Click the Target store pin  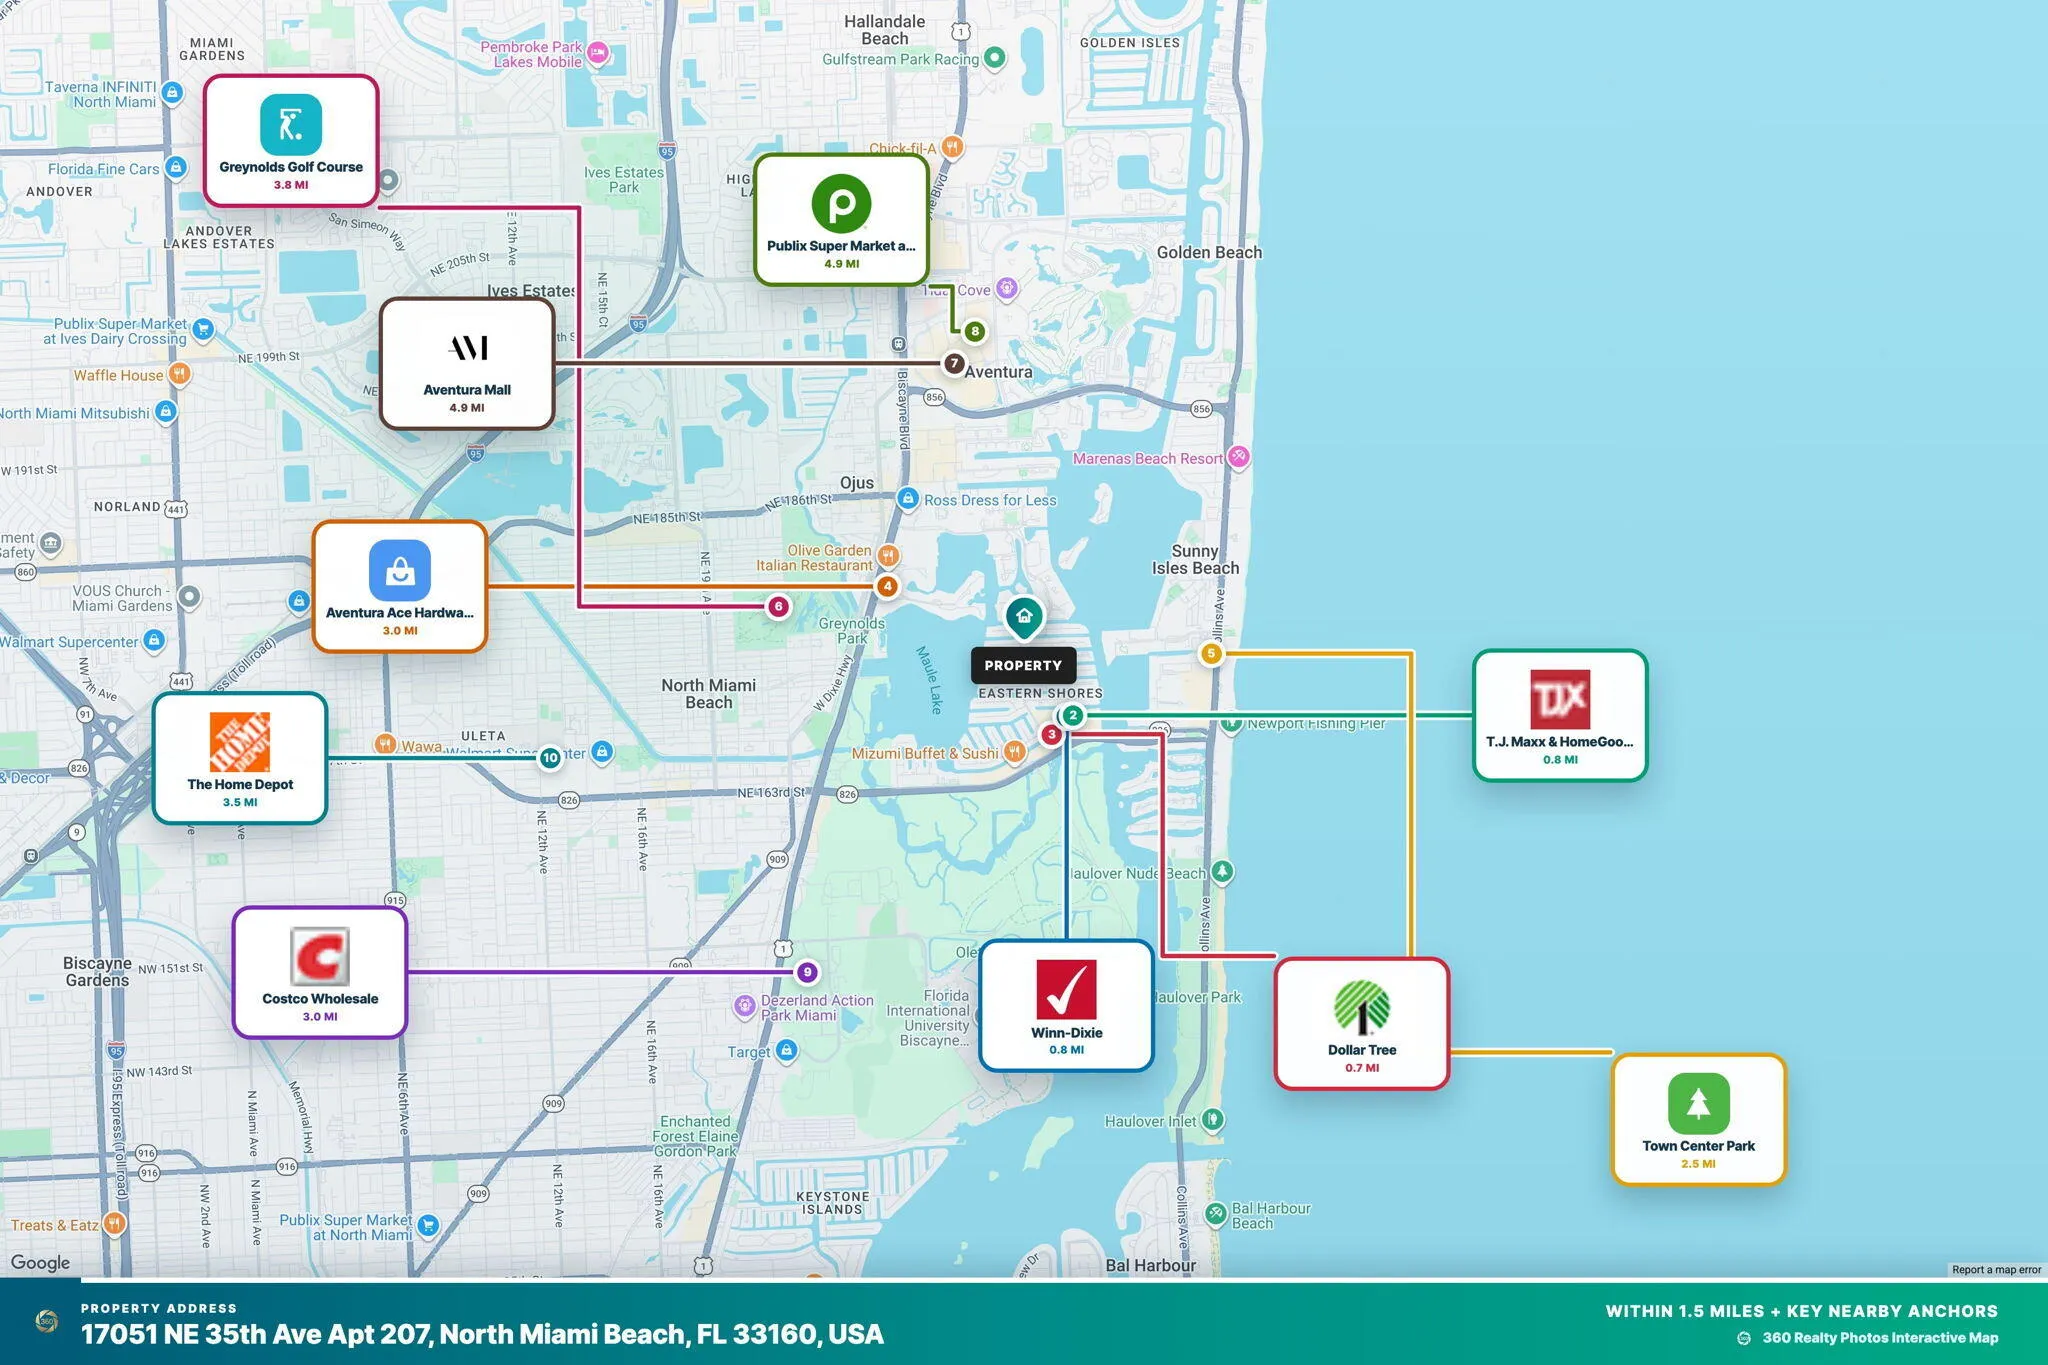pos(787,1050)
